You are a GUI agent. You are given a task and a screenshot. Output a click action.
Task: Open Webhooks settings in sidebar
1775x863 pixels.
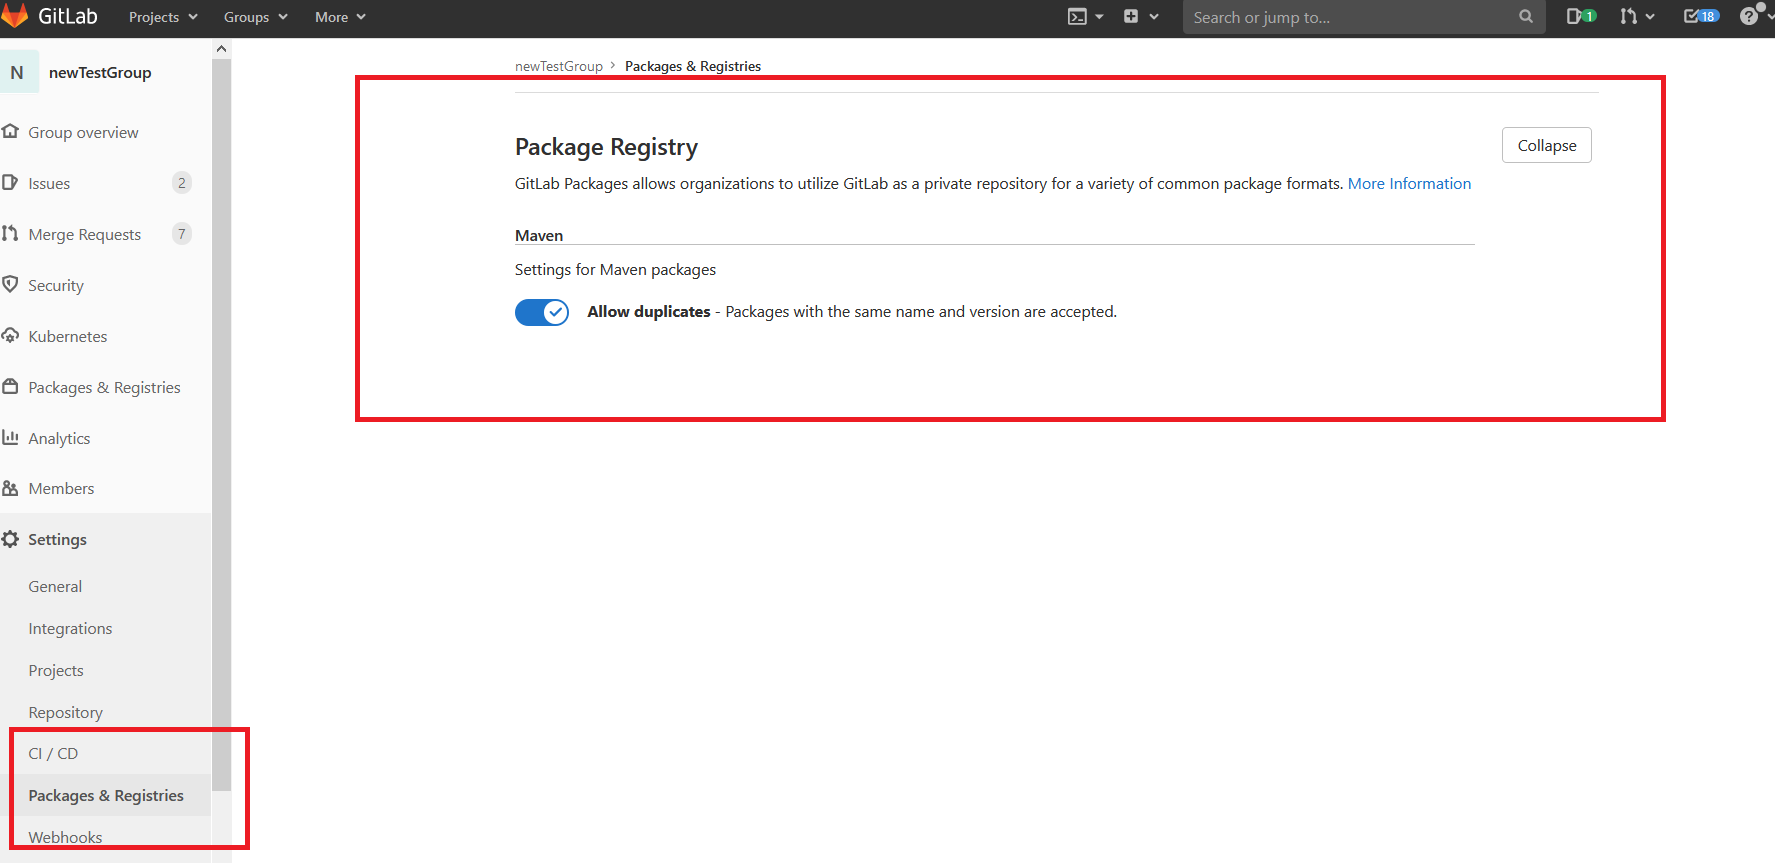pos(65,837)
